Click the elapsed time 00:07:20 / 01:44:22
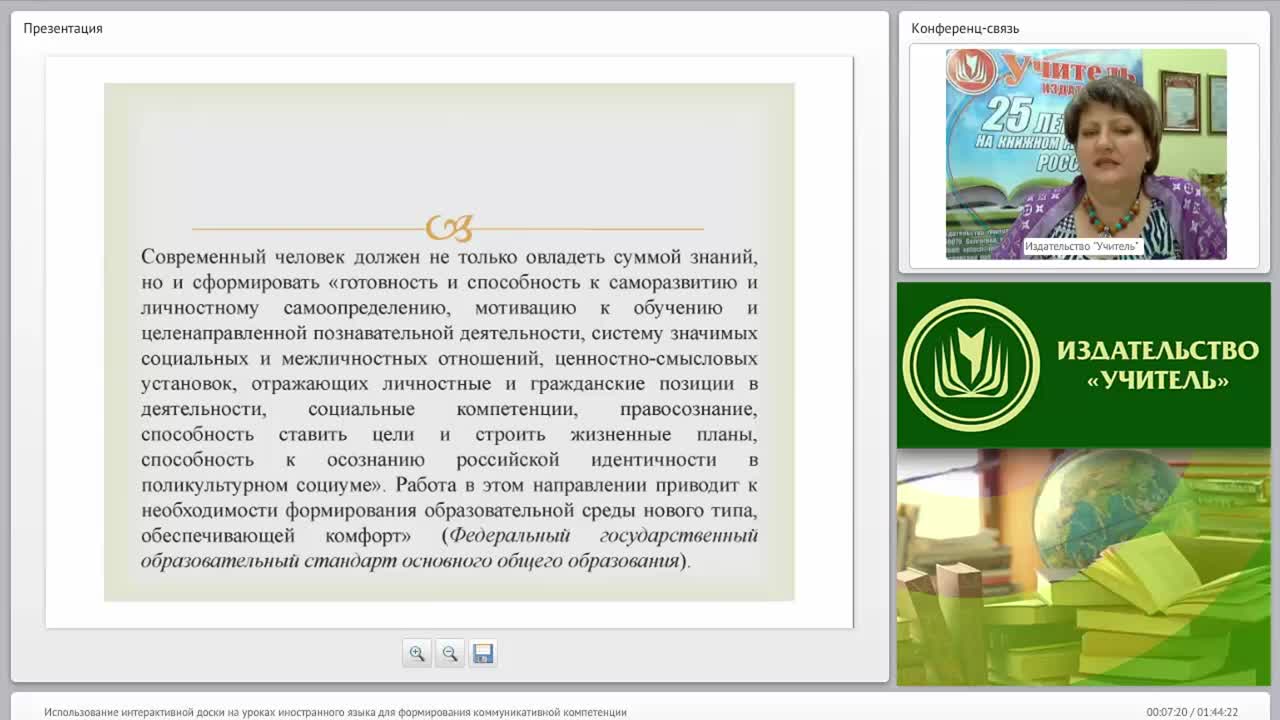 [1192, 712]
